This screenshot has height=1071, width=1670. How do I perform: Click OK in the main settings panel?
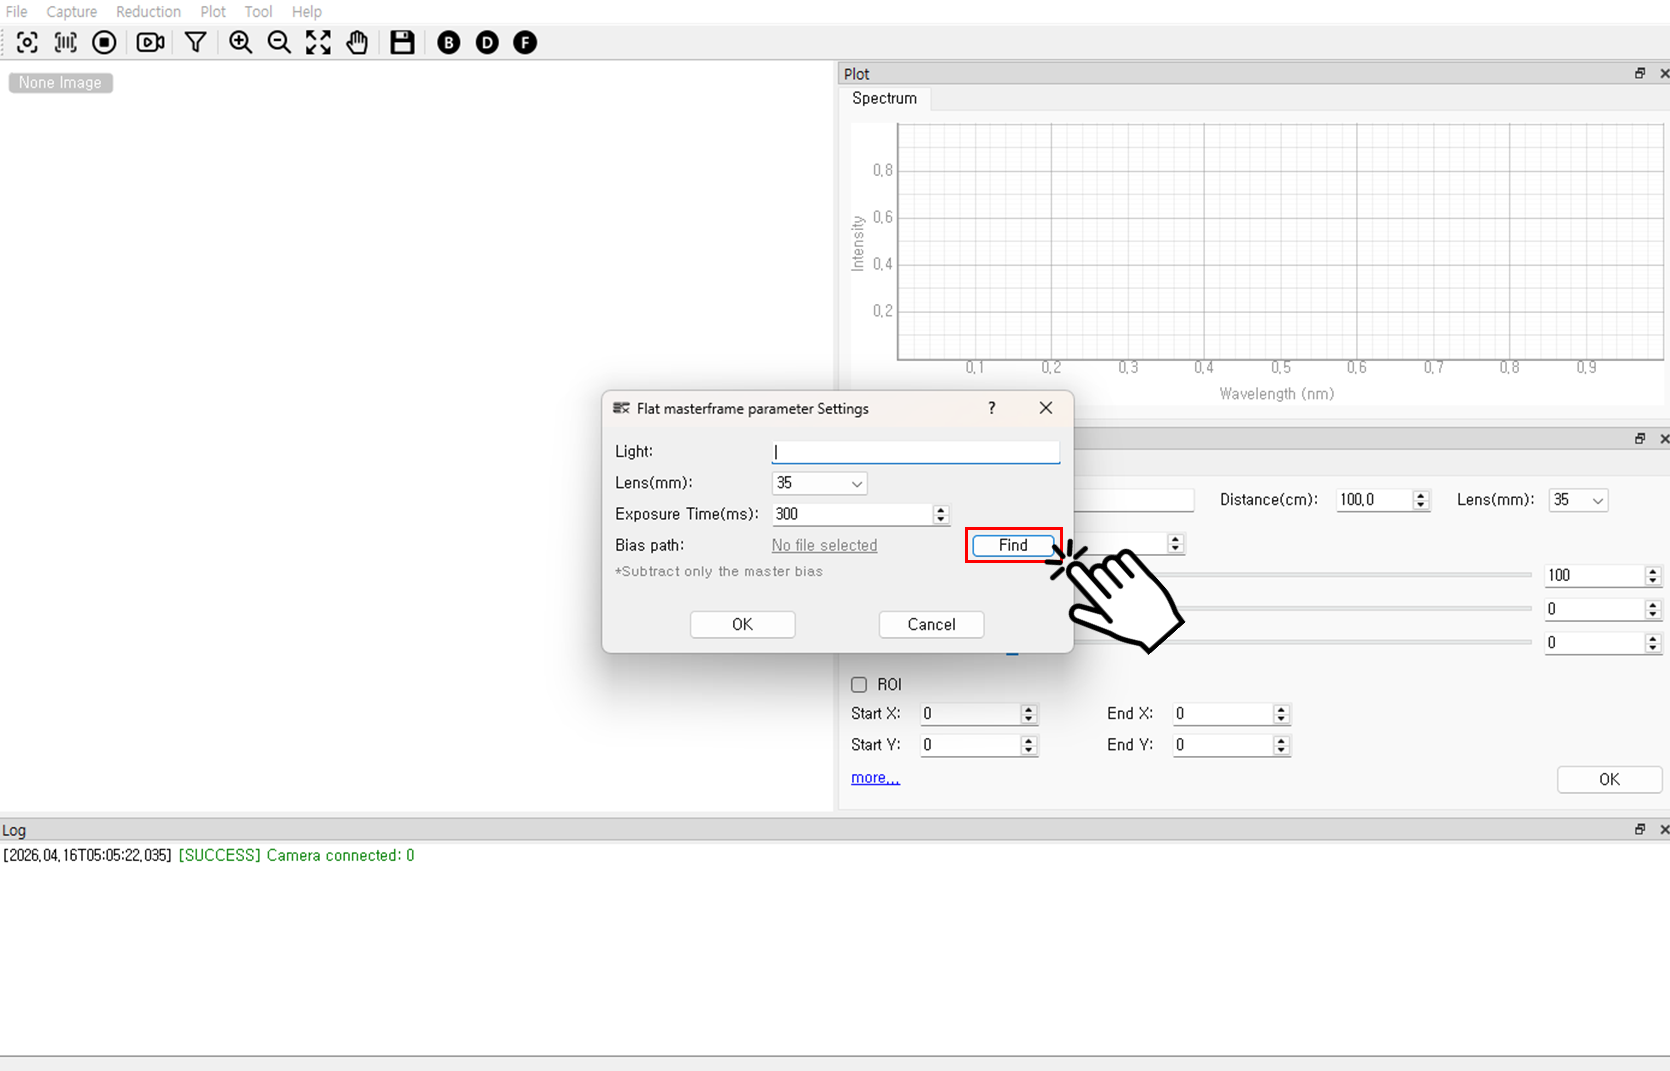click(1609, 779)
